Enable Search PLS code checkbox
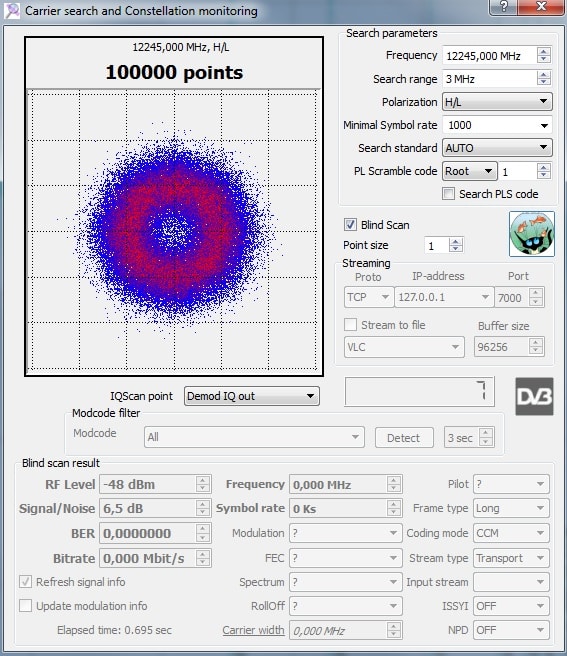The width and height of the screenshot is (567, 656). (448, 194)
